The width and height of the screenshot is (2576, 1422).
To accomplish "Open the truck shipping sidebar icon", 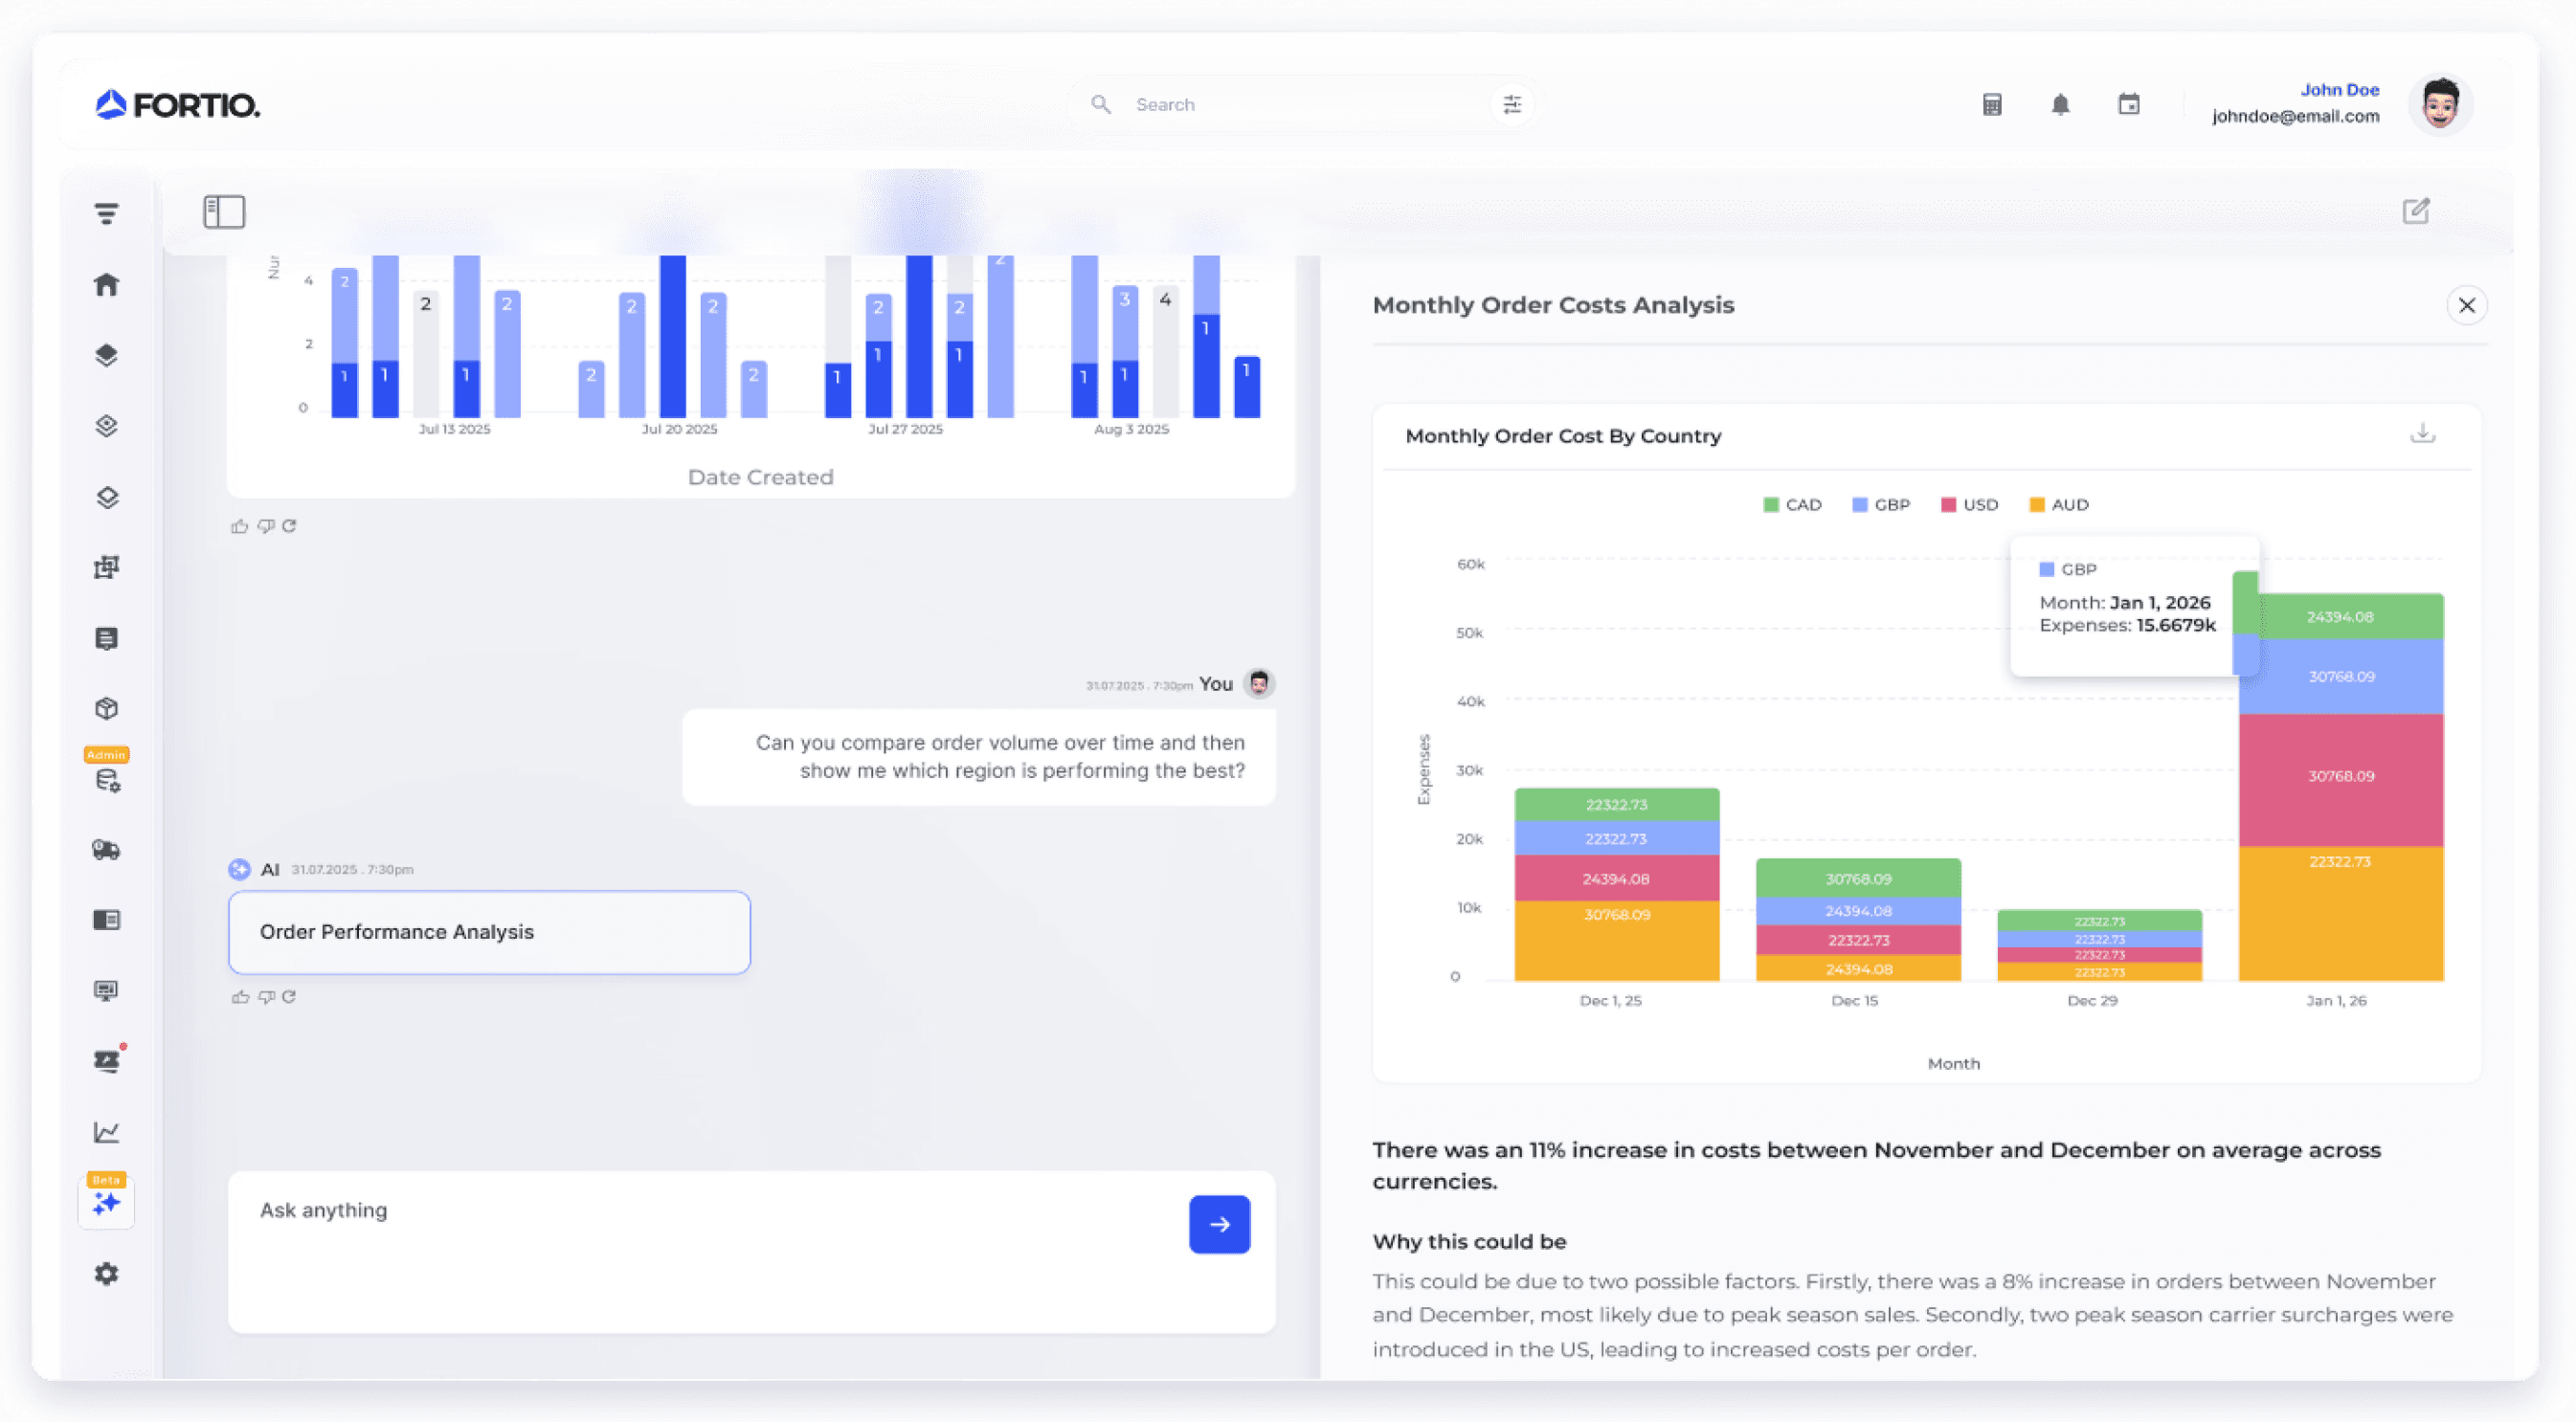I will 107,850.
